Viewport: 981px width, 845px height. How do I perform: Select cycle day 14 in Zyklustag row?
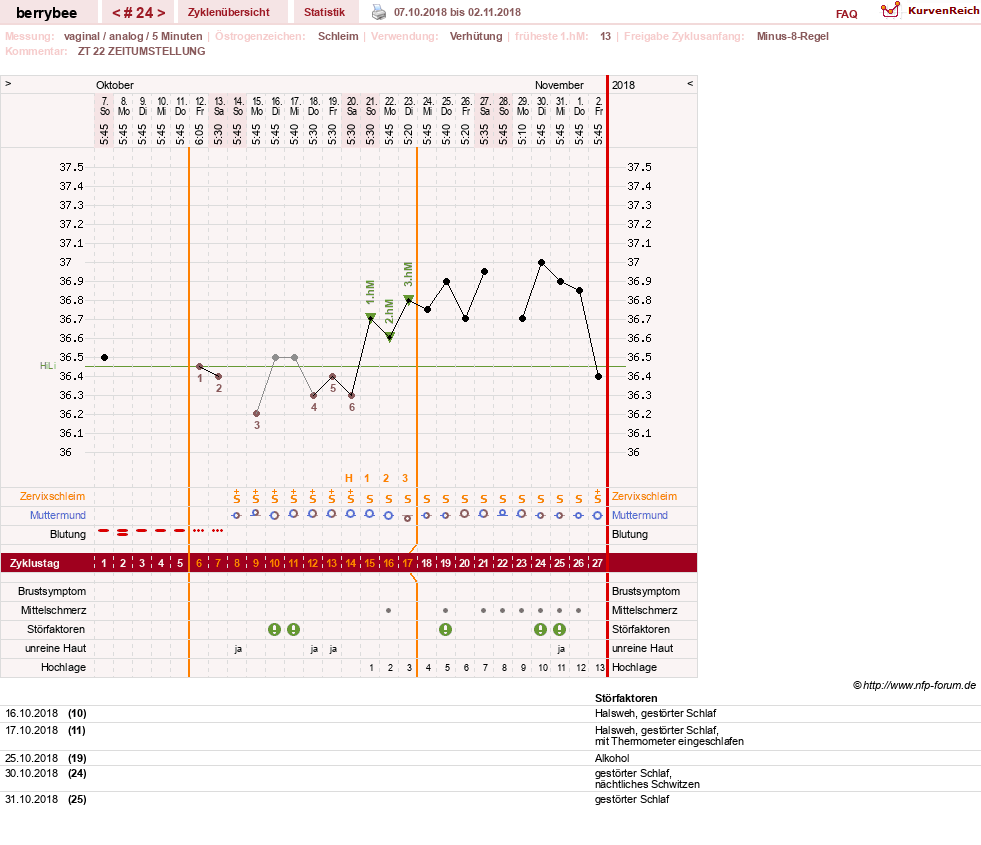pos(350,563)
